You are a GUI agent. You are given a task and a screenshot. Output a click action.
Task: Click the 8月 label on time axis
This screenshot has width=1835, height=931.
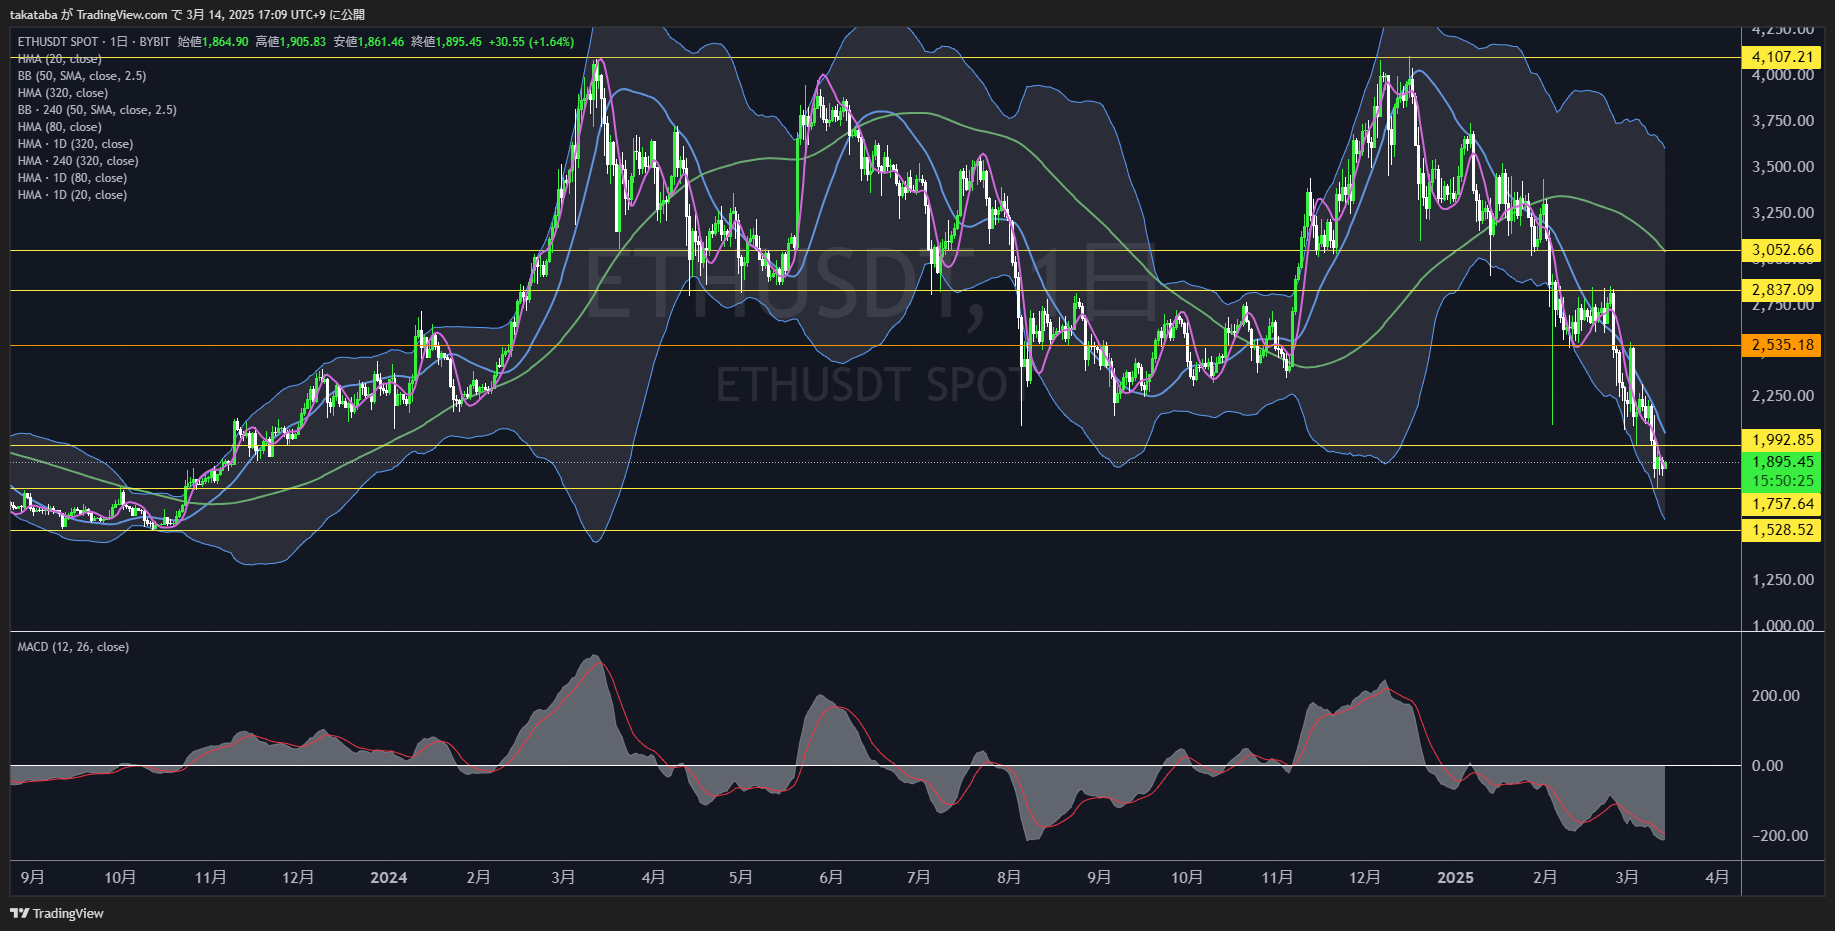(1009, 878)
